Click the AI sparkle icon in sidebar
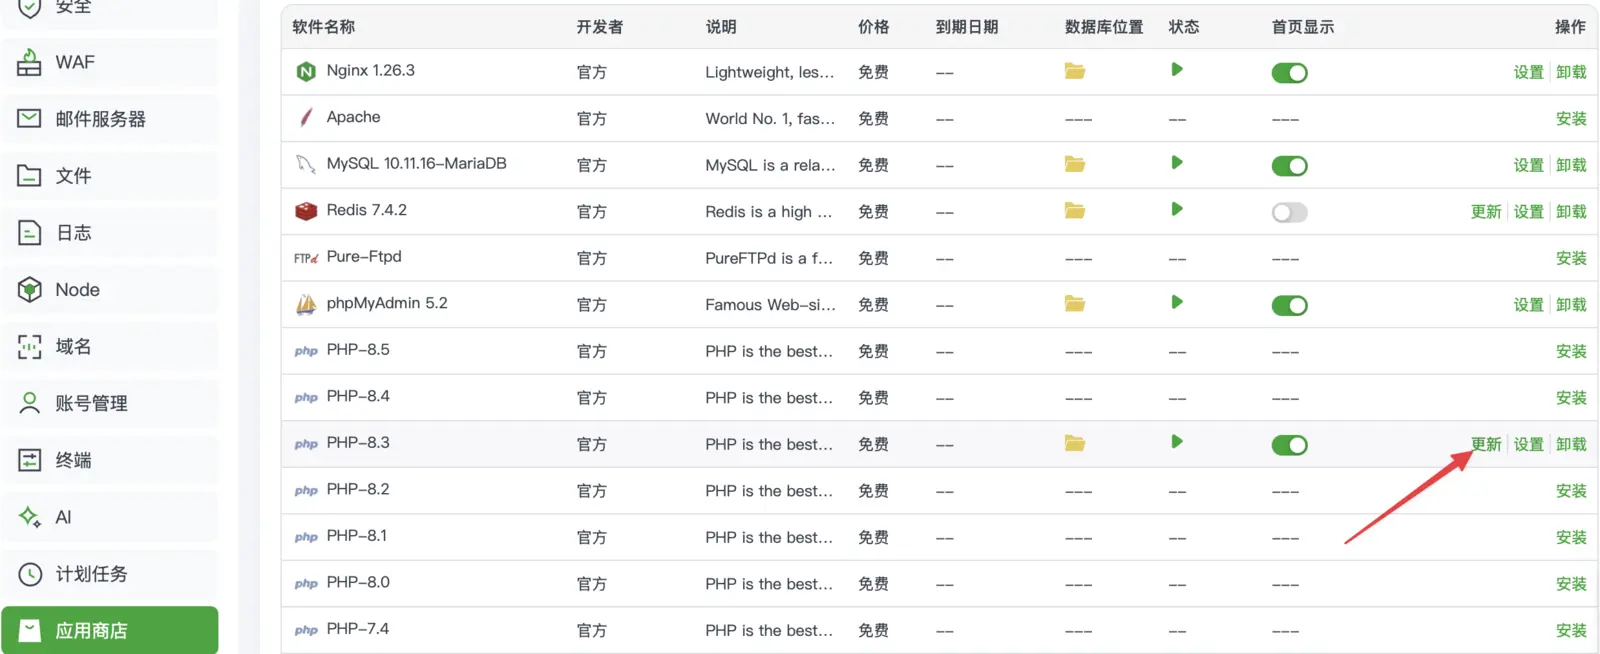This screenshot has height=654, width=1600. click(x=30, y=517)
